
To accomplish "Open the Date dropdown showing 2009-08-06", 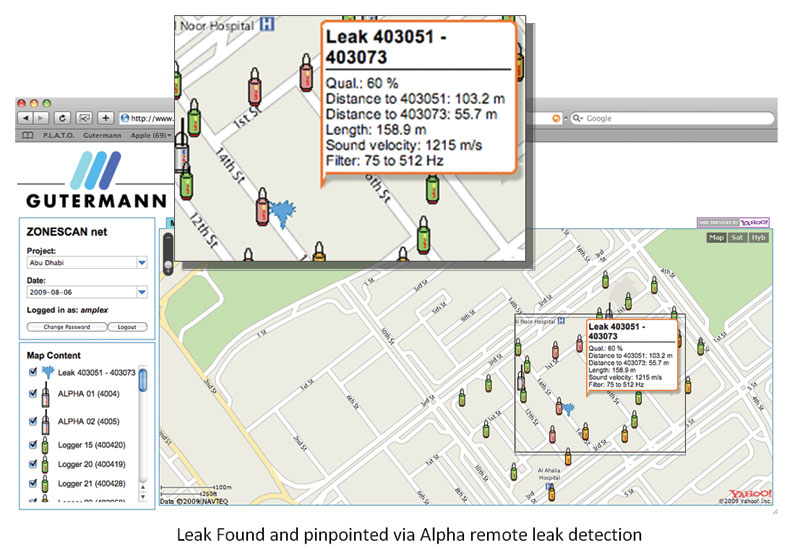I will 142,292.
